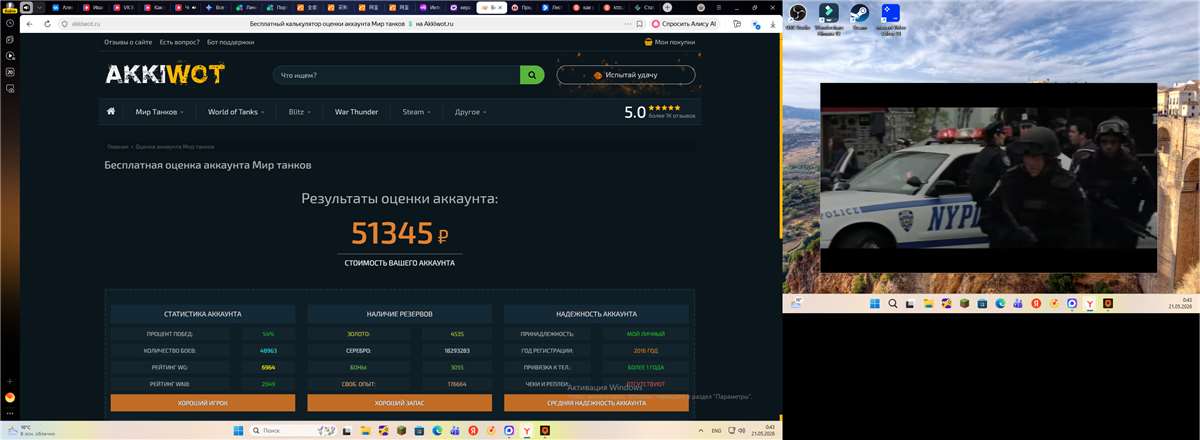Click СТАТИСТИКА АККАУНТА header
Screen dimensions: 1200x440
[x=203, y=314]
